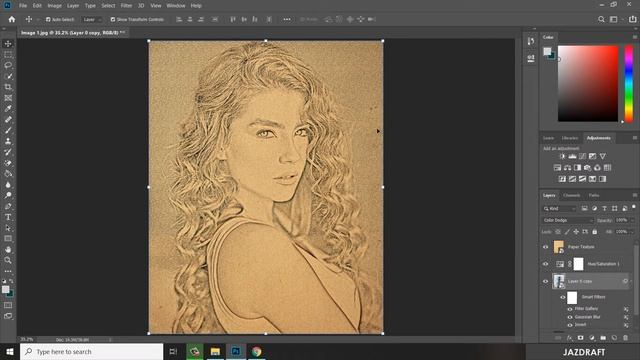Click Windows search box
This screenshot has width=640, height=360.
coord(91,351)
